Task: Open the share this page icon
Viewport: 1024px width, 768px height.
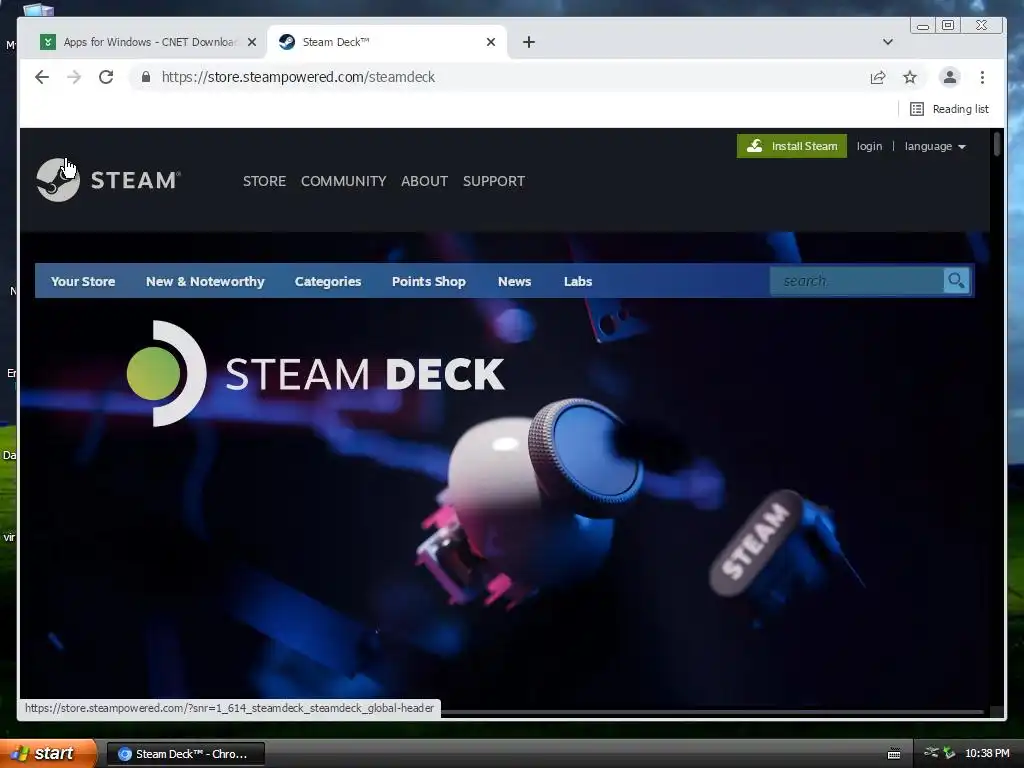Action: point(878,77)
